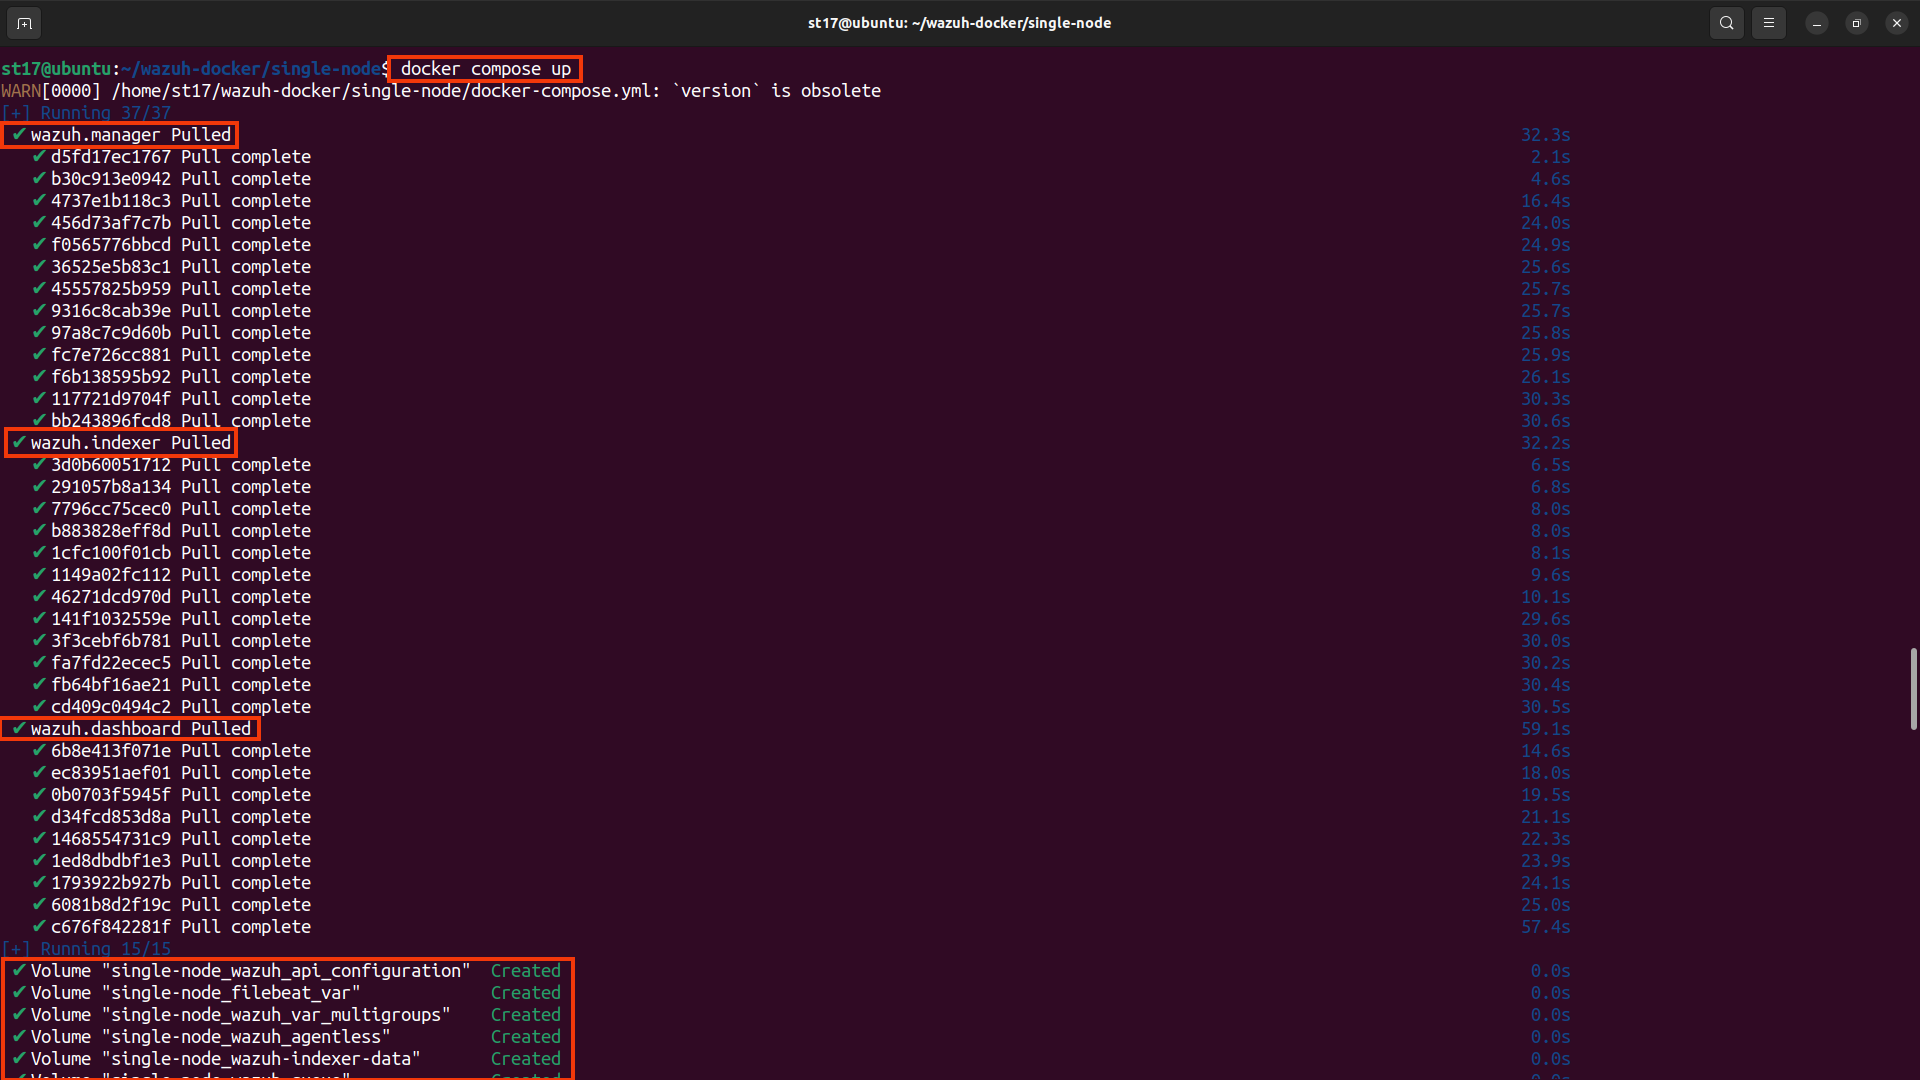This screenshot has height=1080, width=1920.
Task: Click layer d5fd17ec1767 pull row
Action: [x=171, y=157]
